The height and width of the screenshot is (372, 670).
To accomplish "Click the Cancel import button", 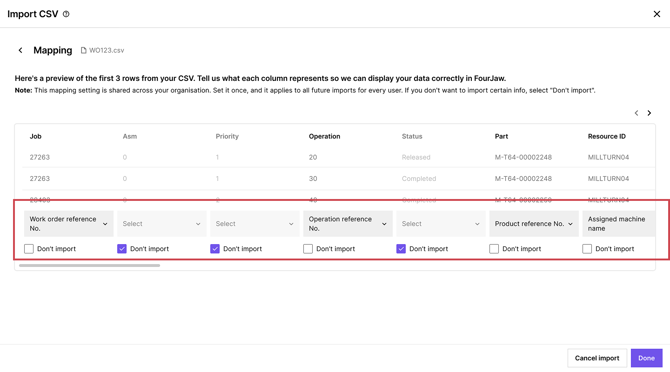I will [597, 358].
